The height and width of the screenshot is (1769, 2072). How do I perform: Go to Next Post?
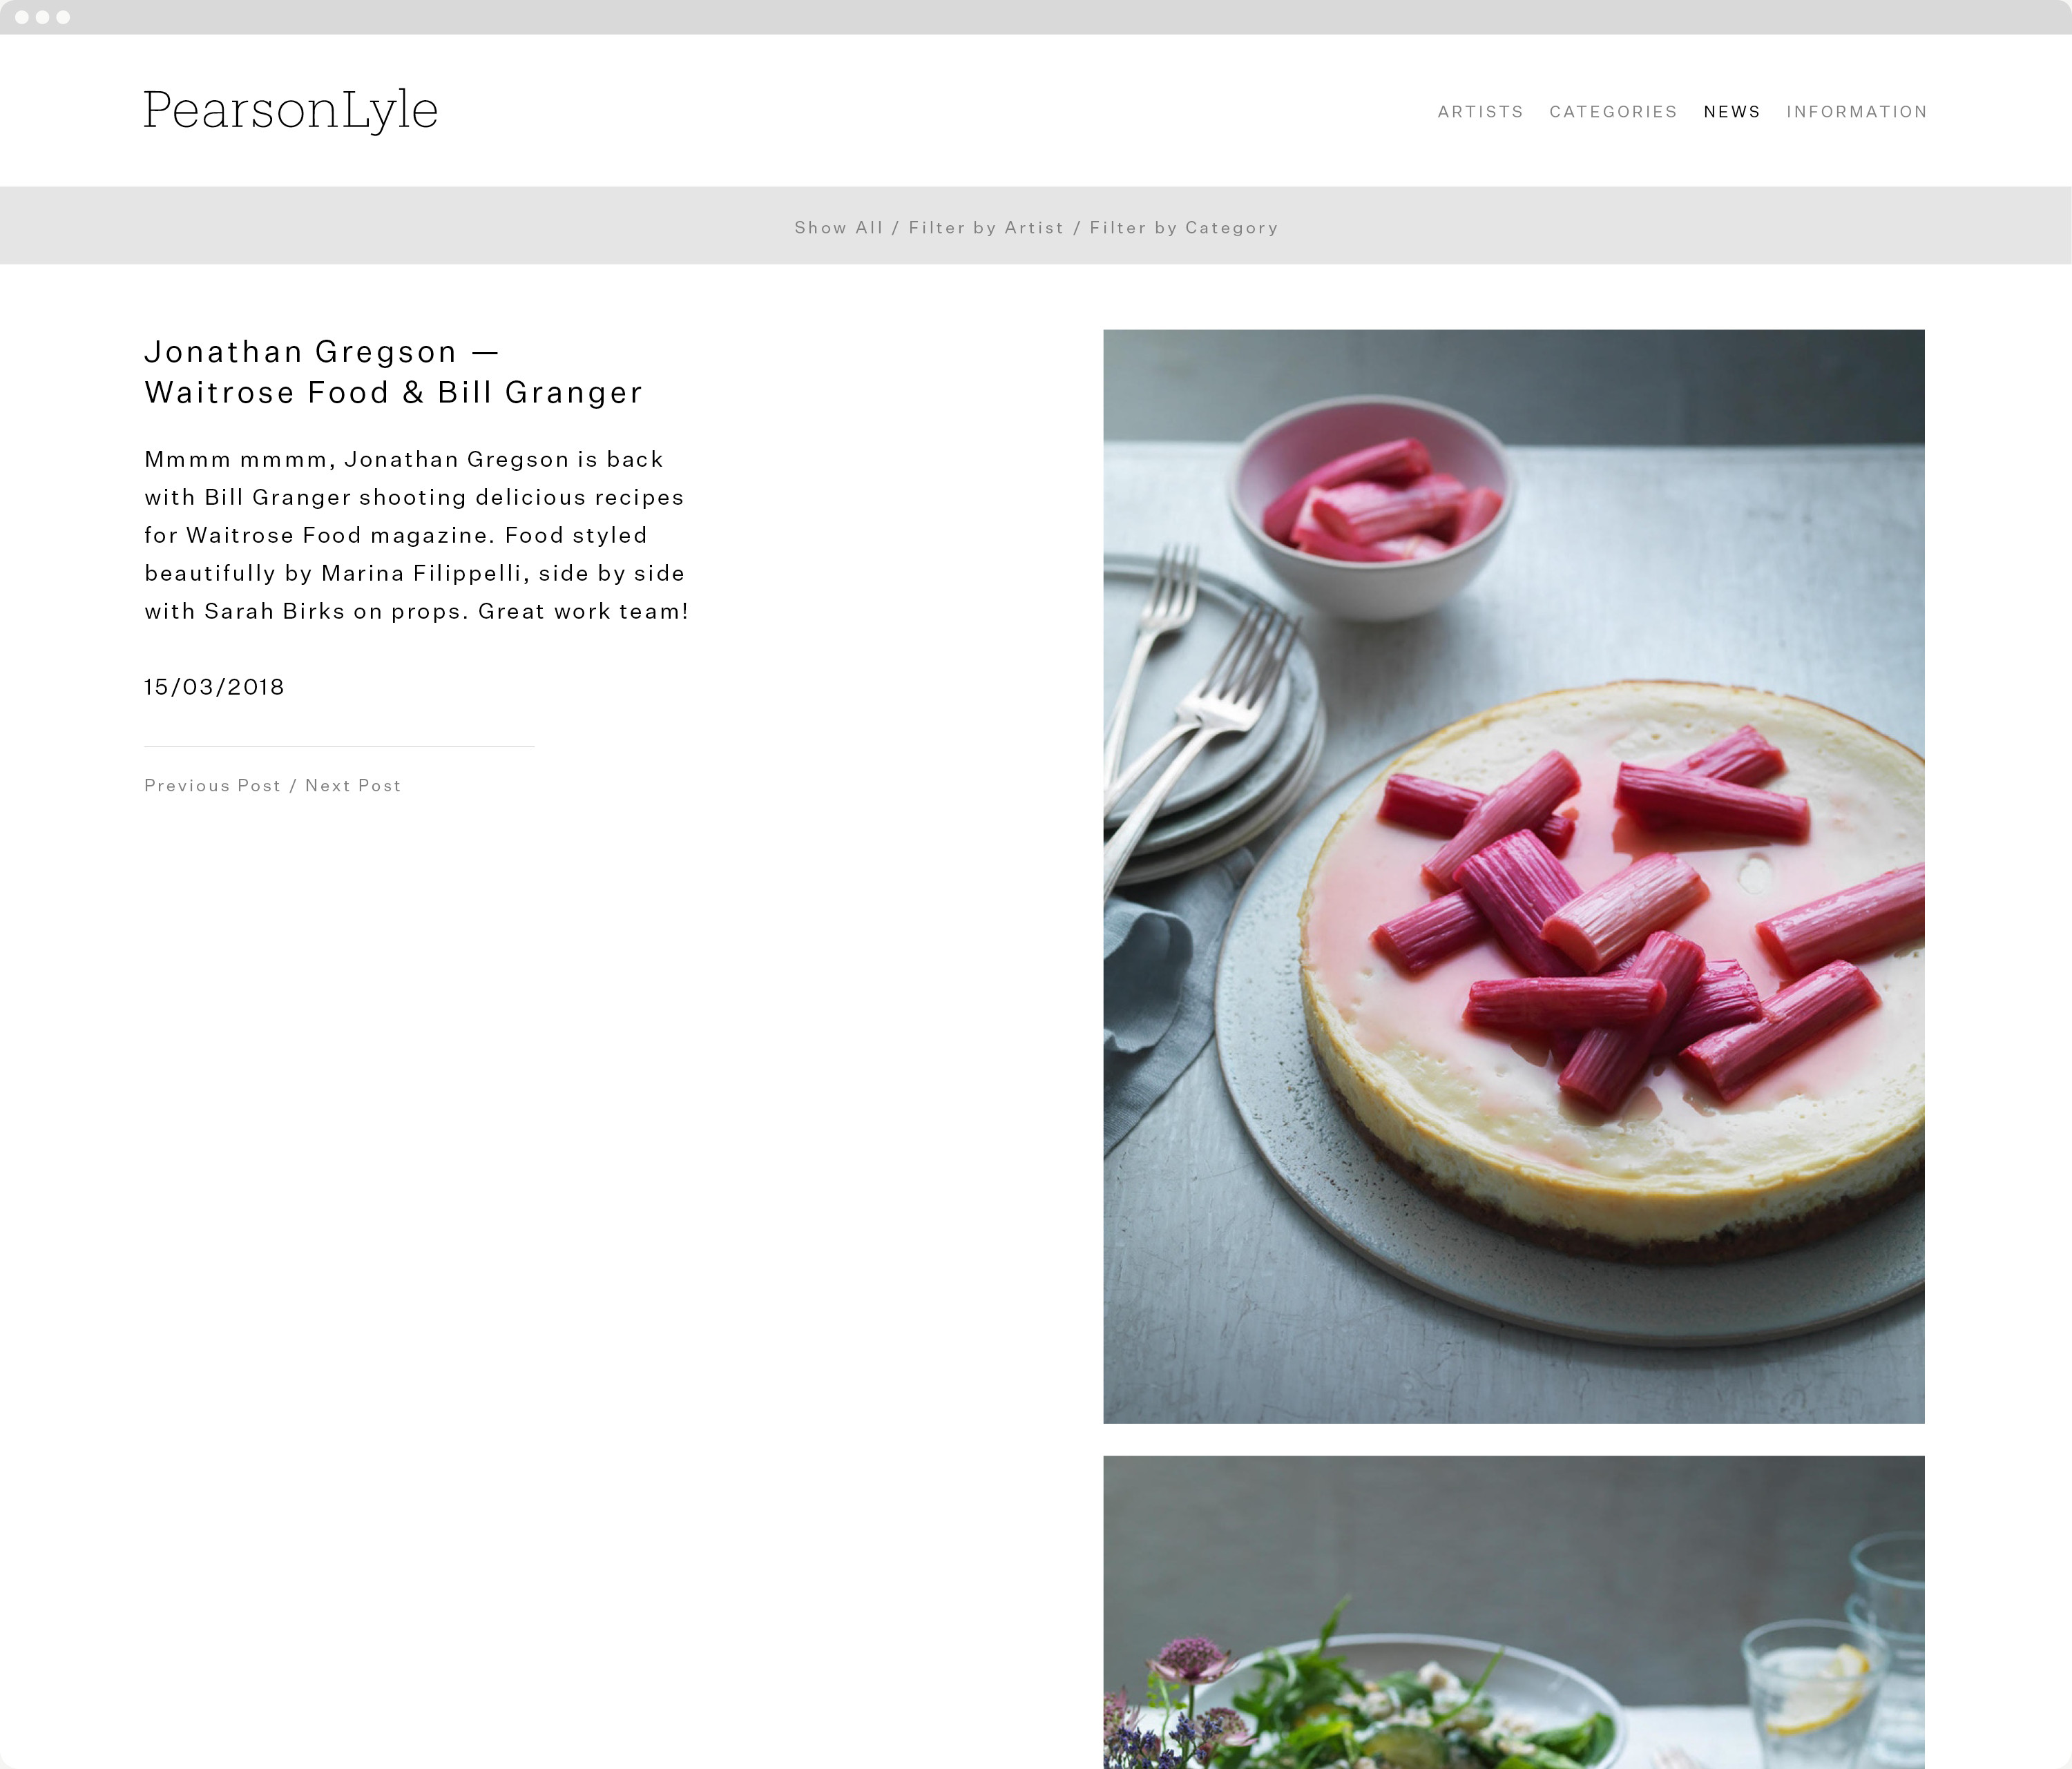(x=353, y=786)
